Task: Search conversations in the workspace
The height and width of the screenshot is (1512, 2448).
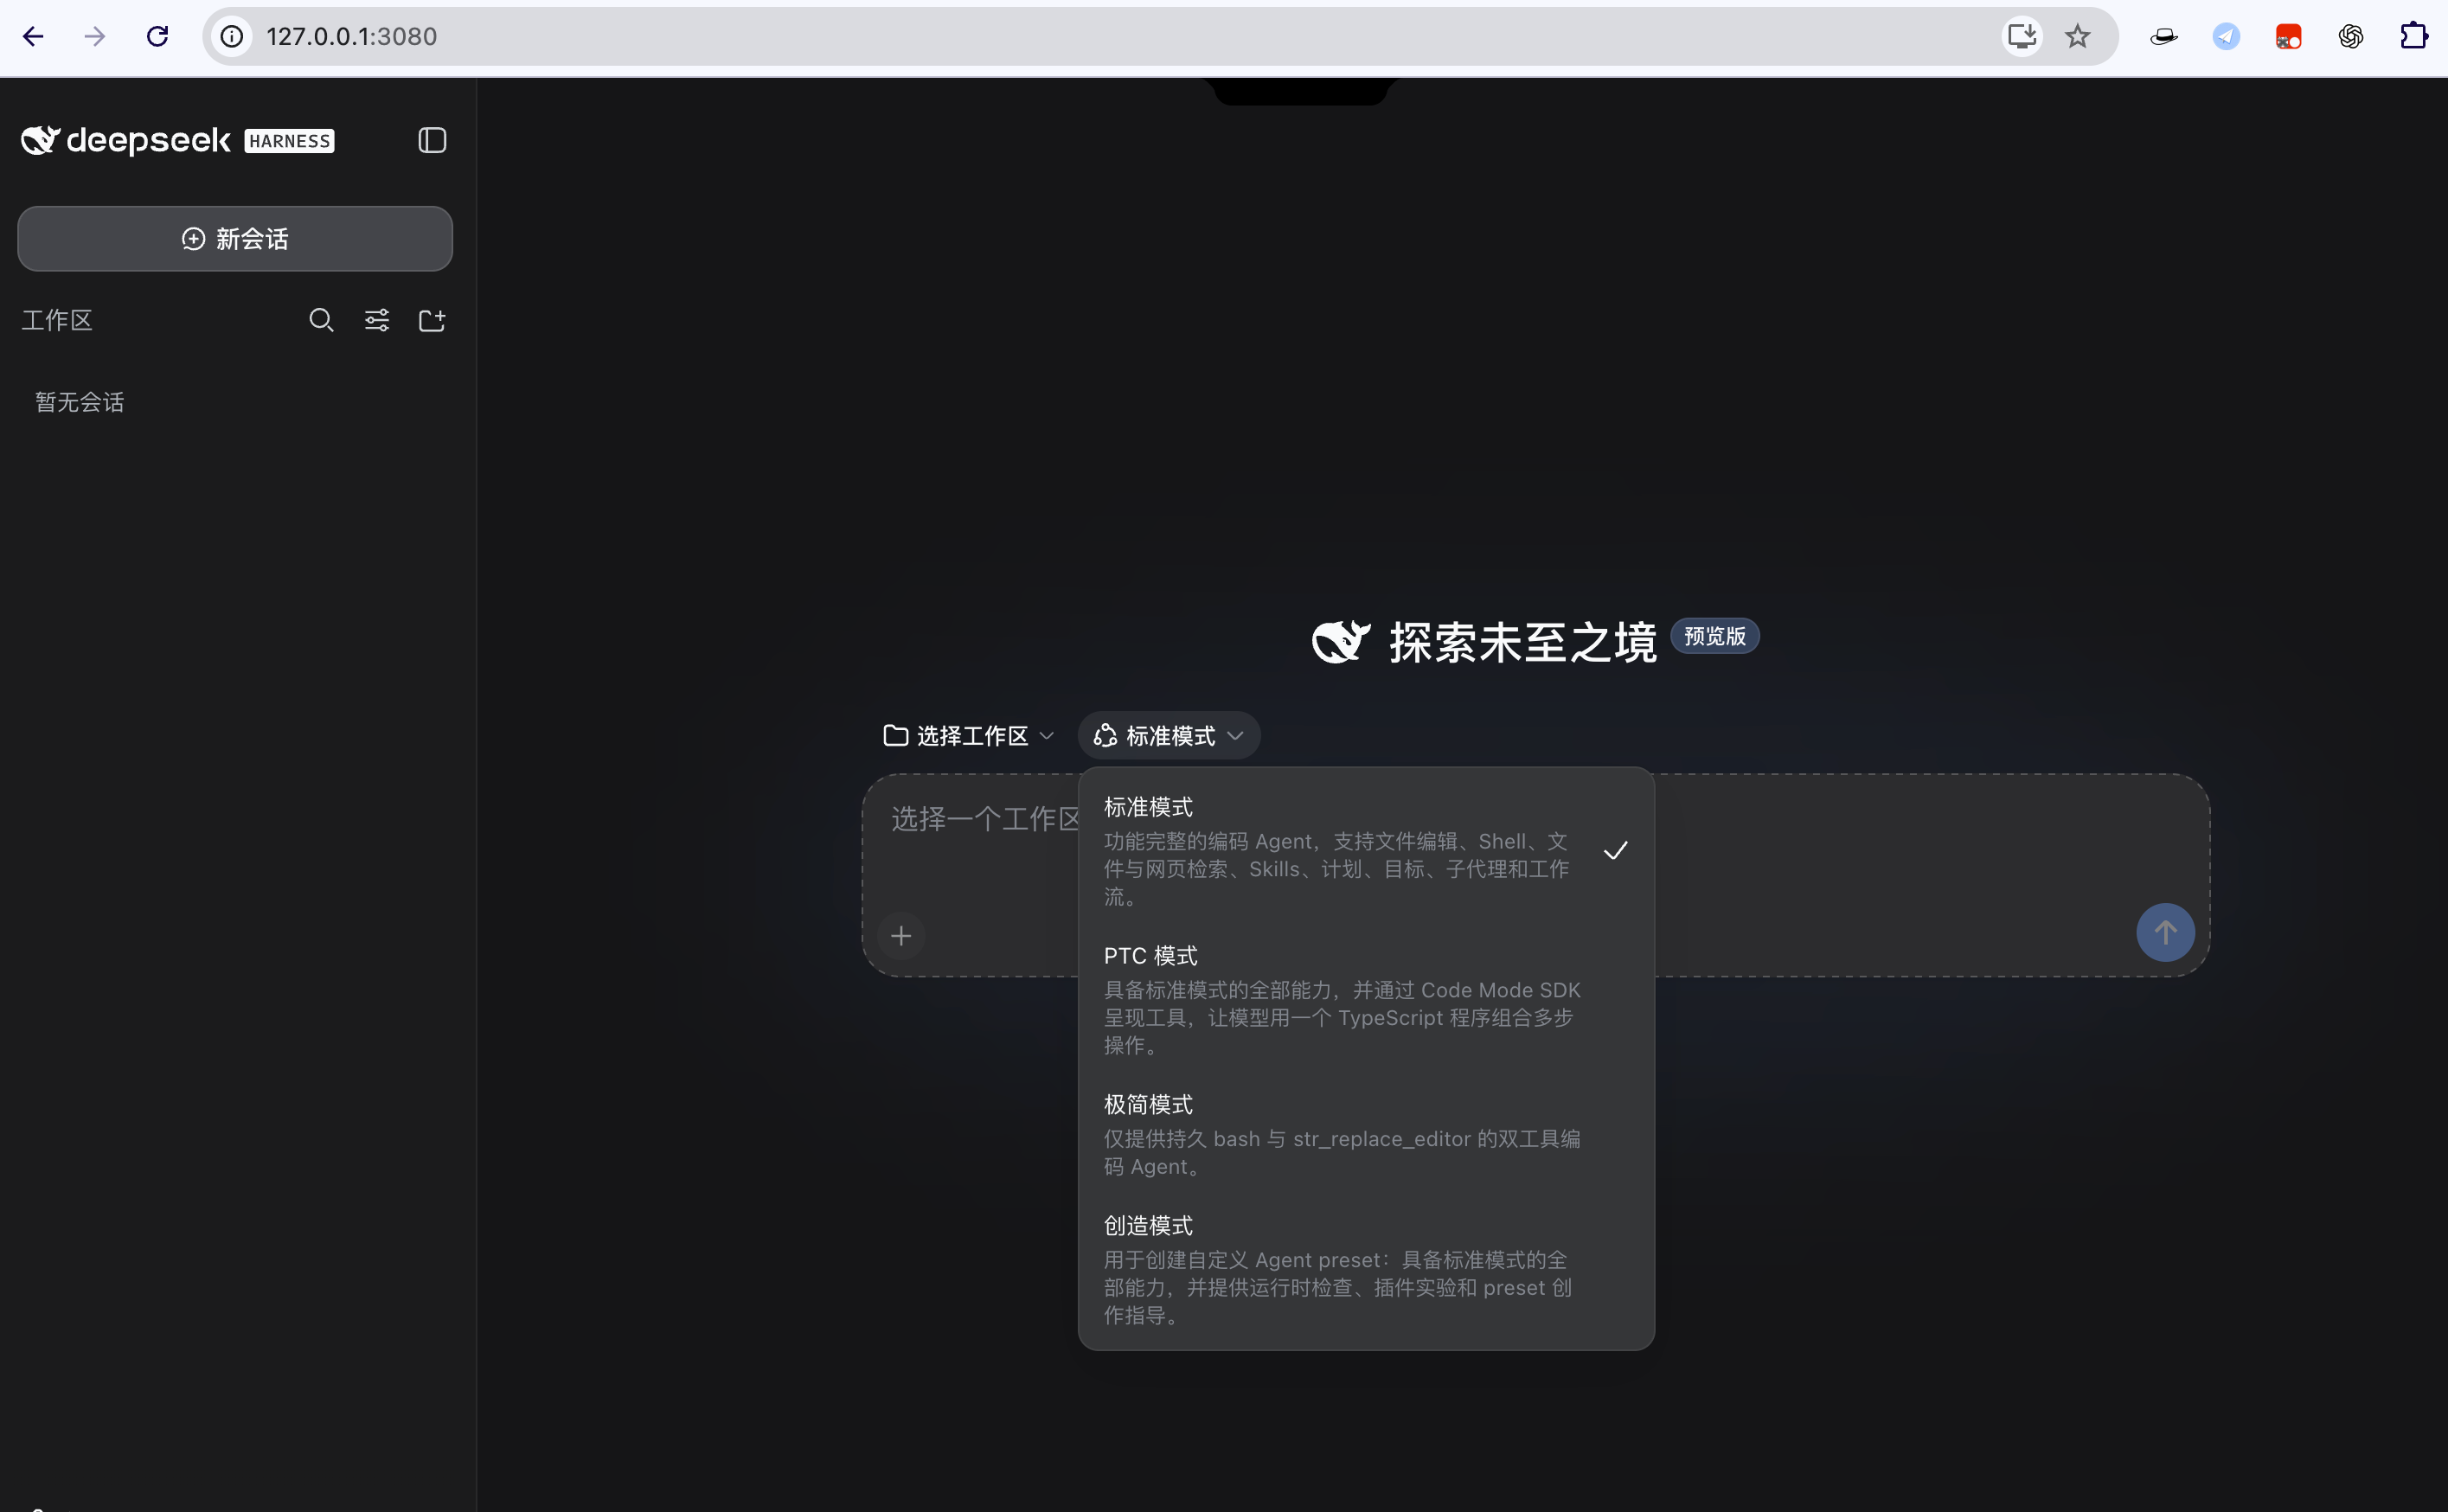Action: tap(321, 320)
